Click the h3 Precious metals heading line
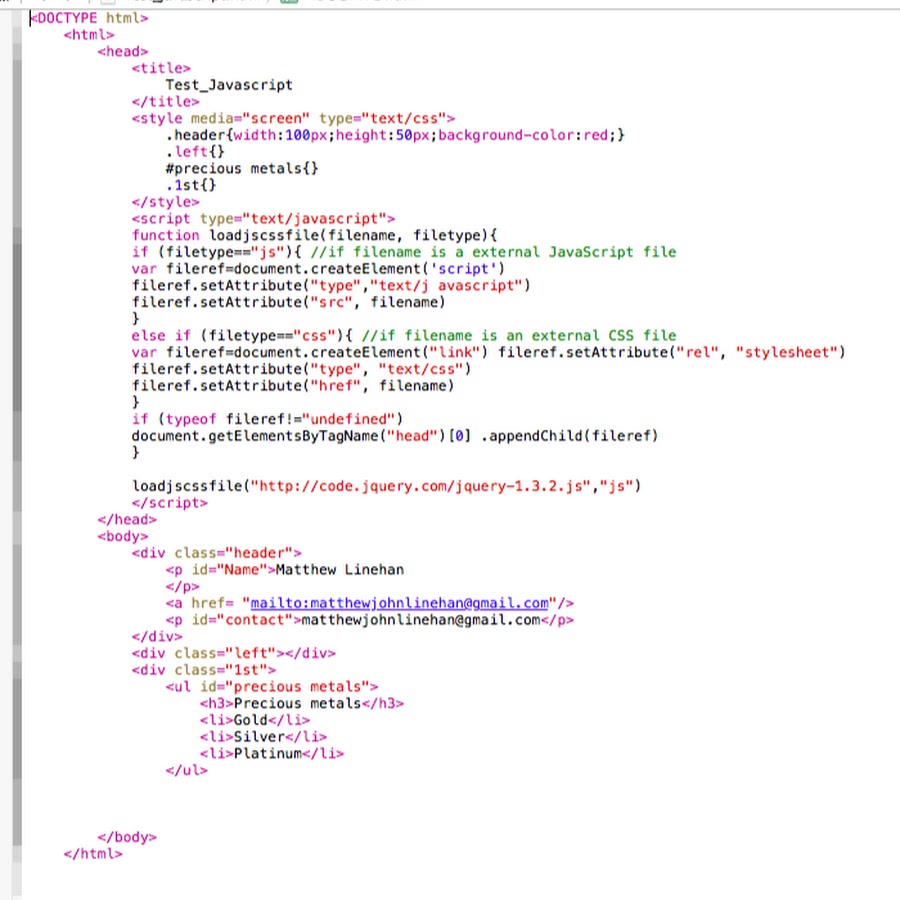 pos(301,703)
